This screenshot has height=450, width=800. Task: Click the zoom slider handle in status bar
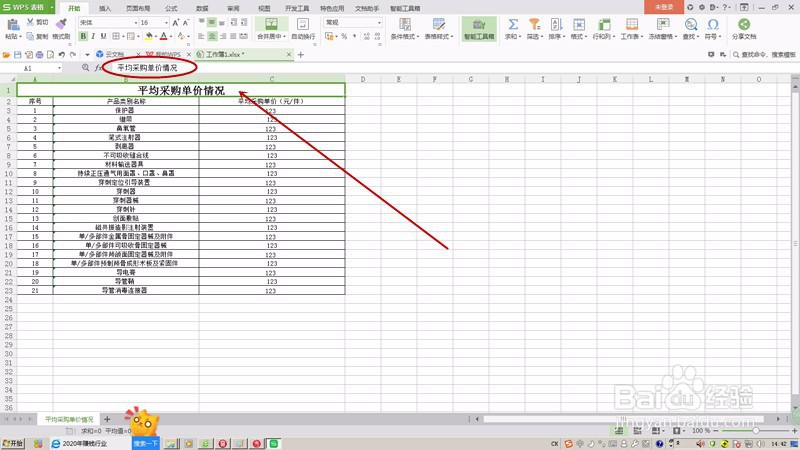point(756,431)
